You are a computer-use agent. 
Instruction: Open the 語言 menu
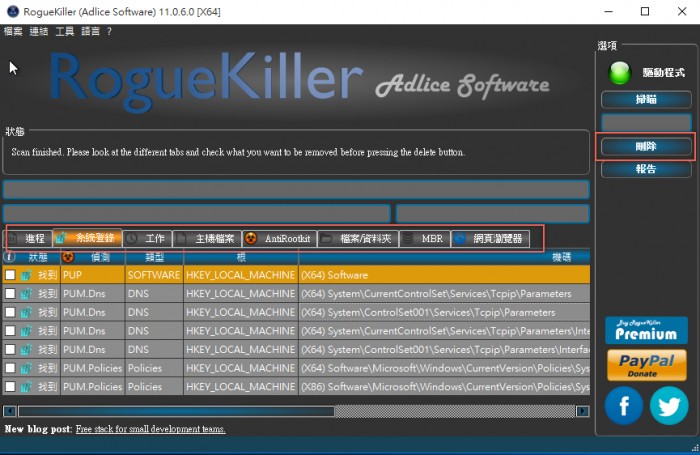coord(91,31)
